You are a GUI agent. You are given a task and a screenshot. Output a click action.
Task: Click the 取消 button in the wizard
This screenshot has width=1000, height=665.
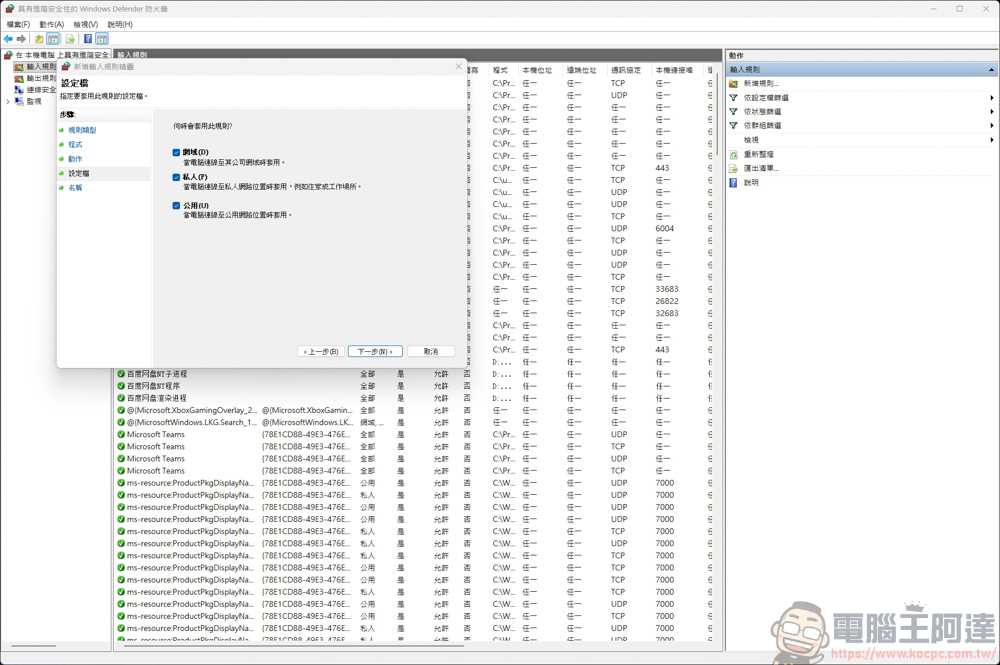point(432,351)
